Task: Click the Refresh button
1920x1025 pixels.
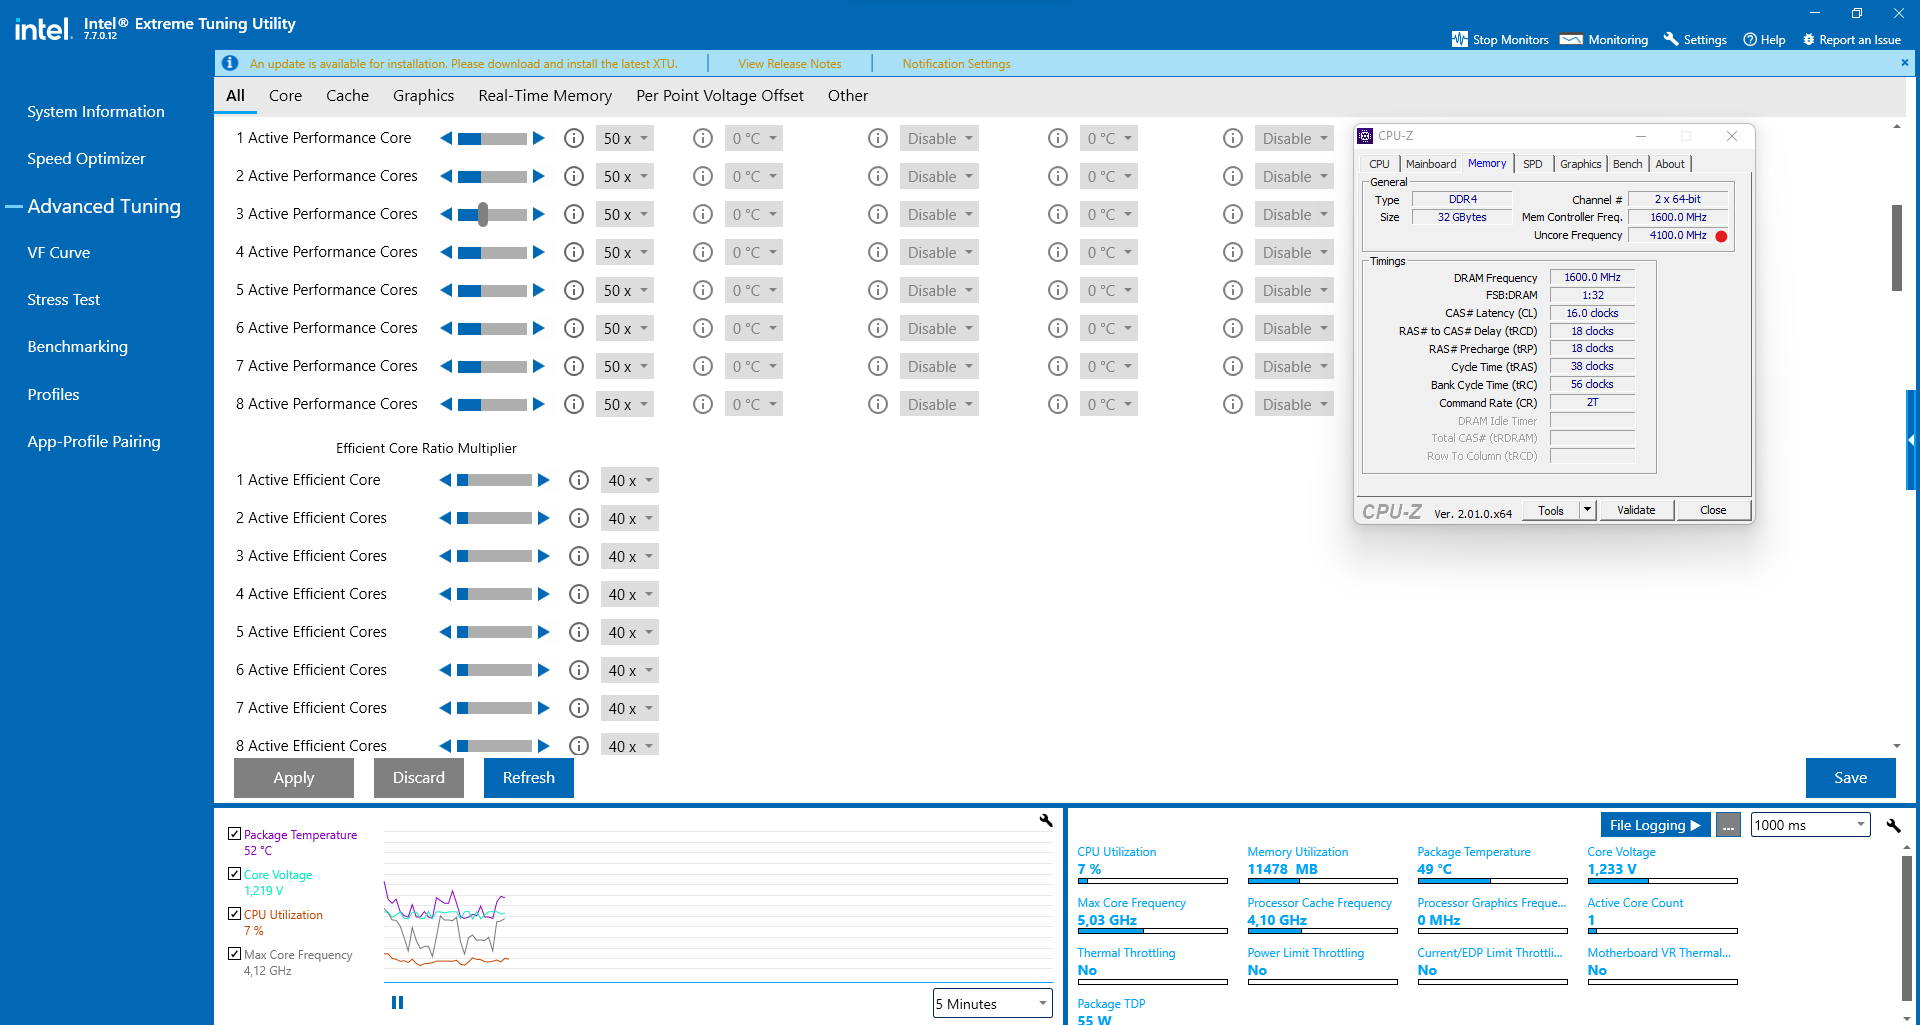Action: point(529,778)
